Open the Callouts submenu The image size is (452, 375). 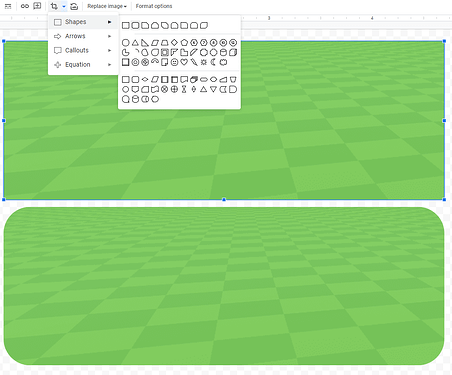pos(83,50)
